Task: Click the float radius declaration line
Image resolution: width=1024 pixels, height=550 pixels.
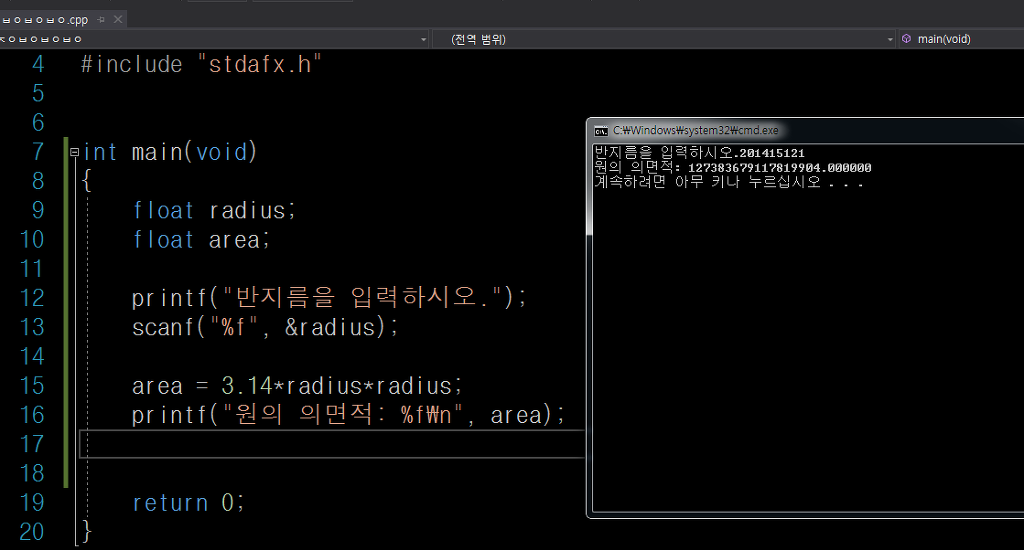Action: pyautogui.click(x=214, y=210)
